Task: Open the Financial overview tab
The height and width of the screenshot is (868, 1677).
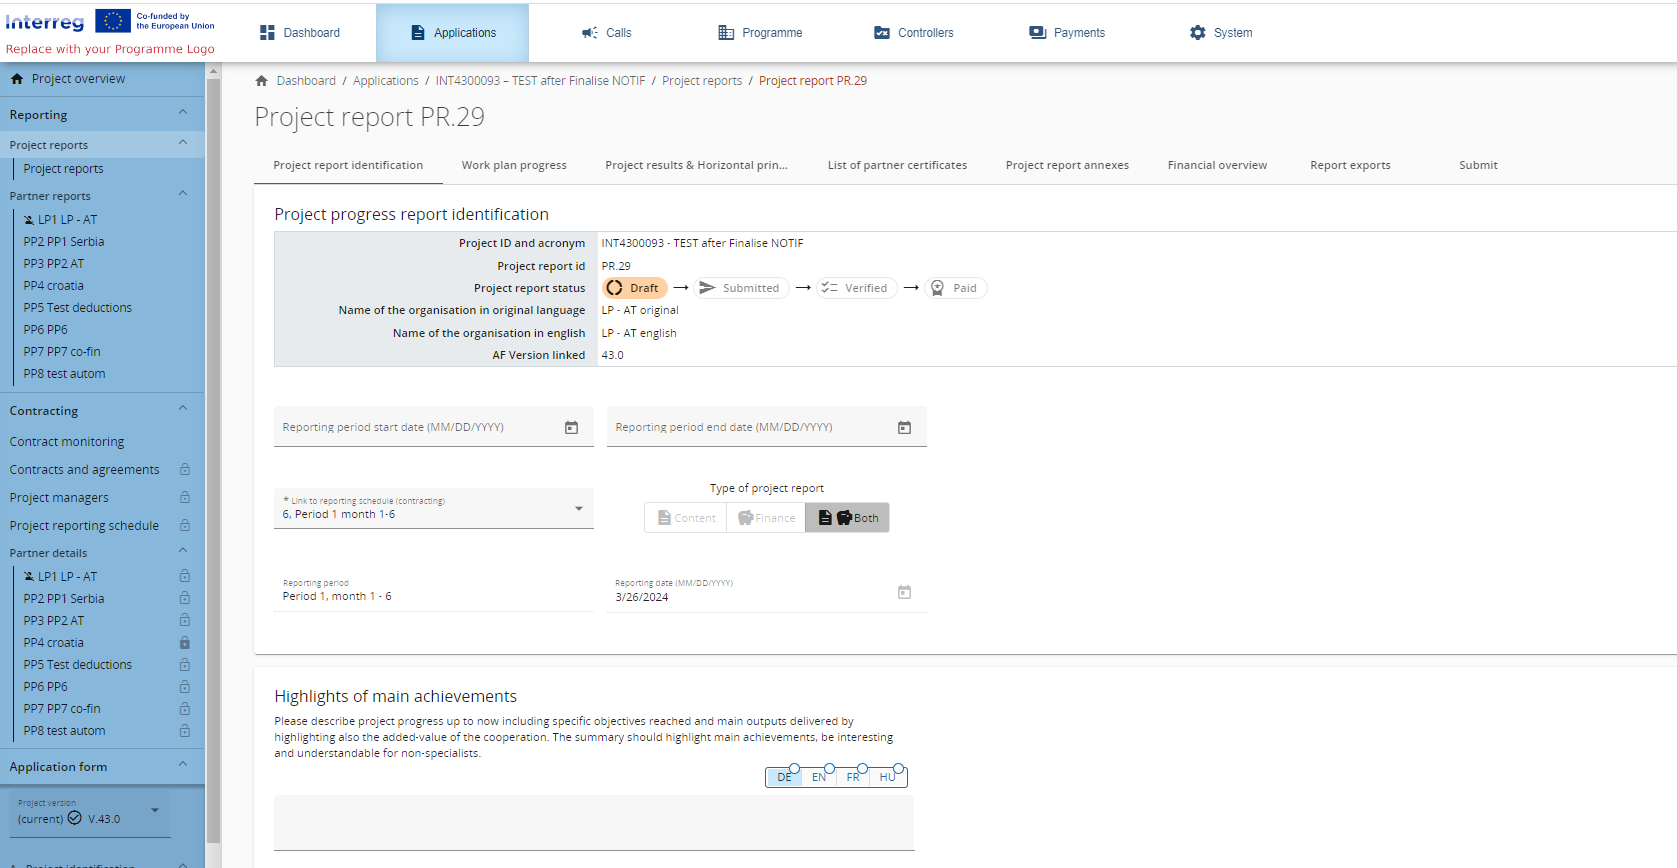Action: [x=1216, y=166]
